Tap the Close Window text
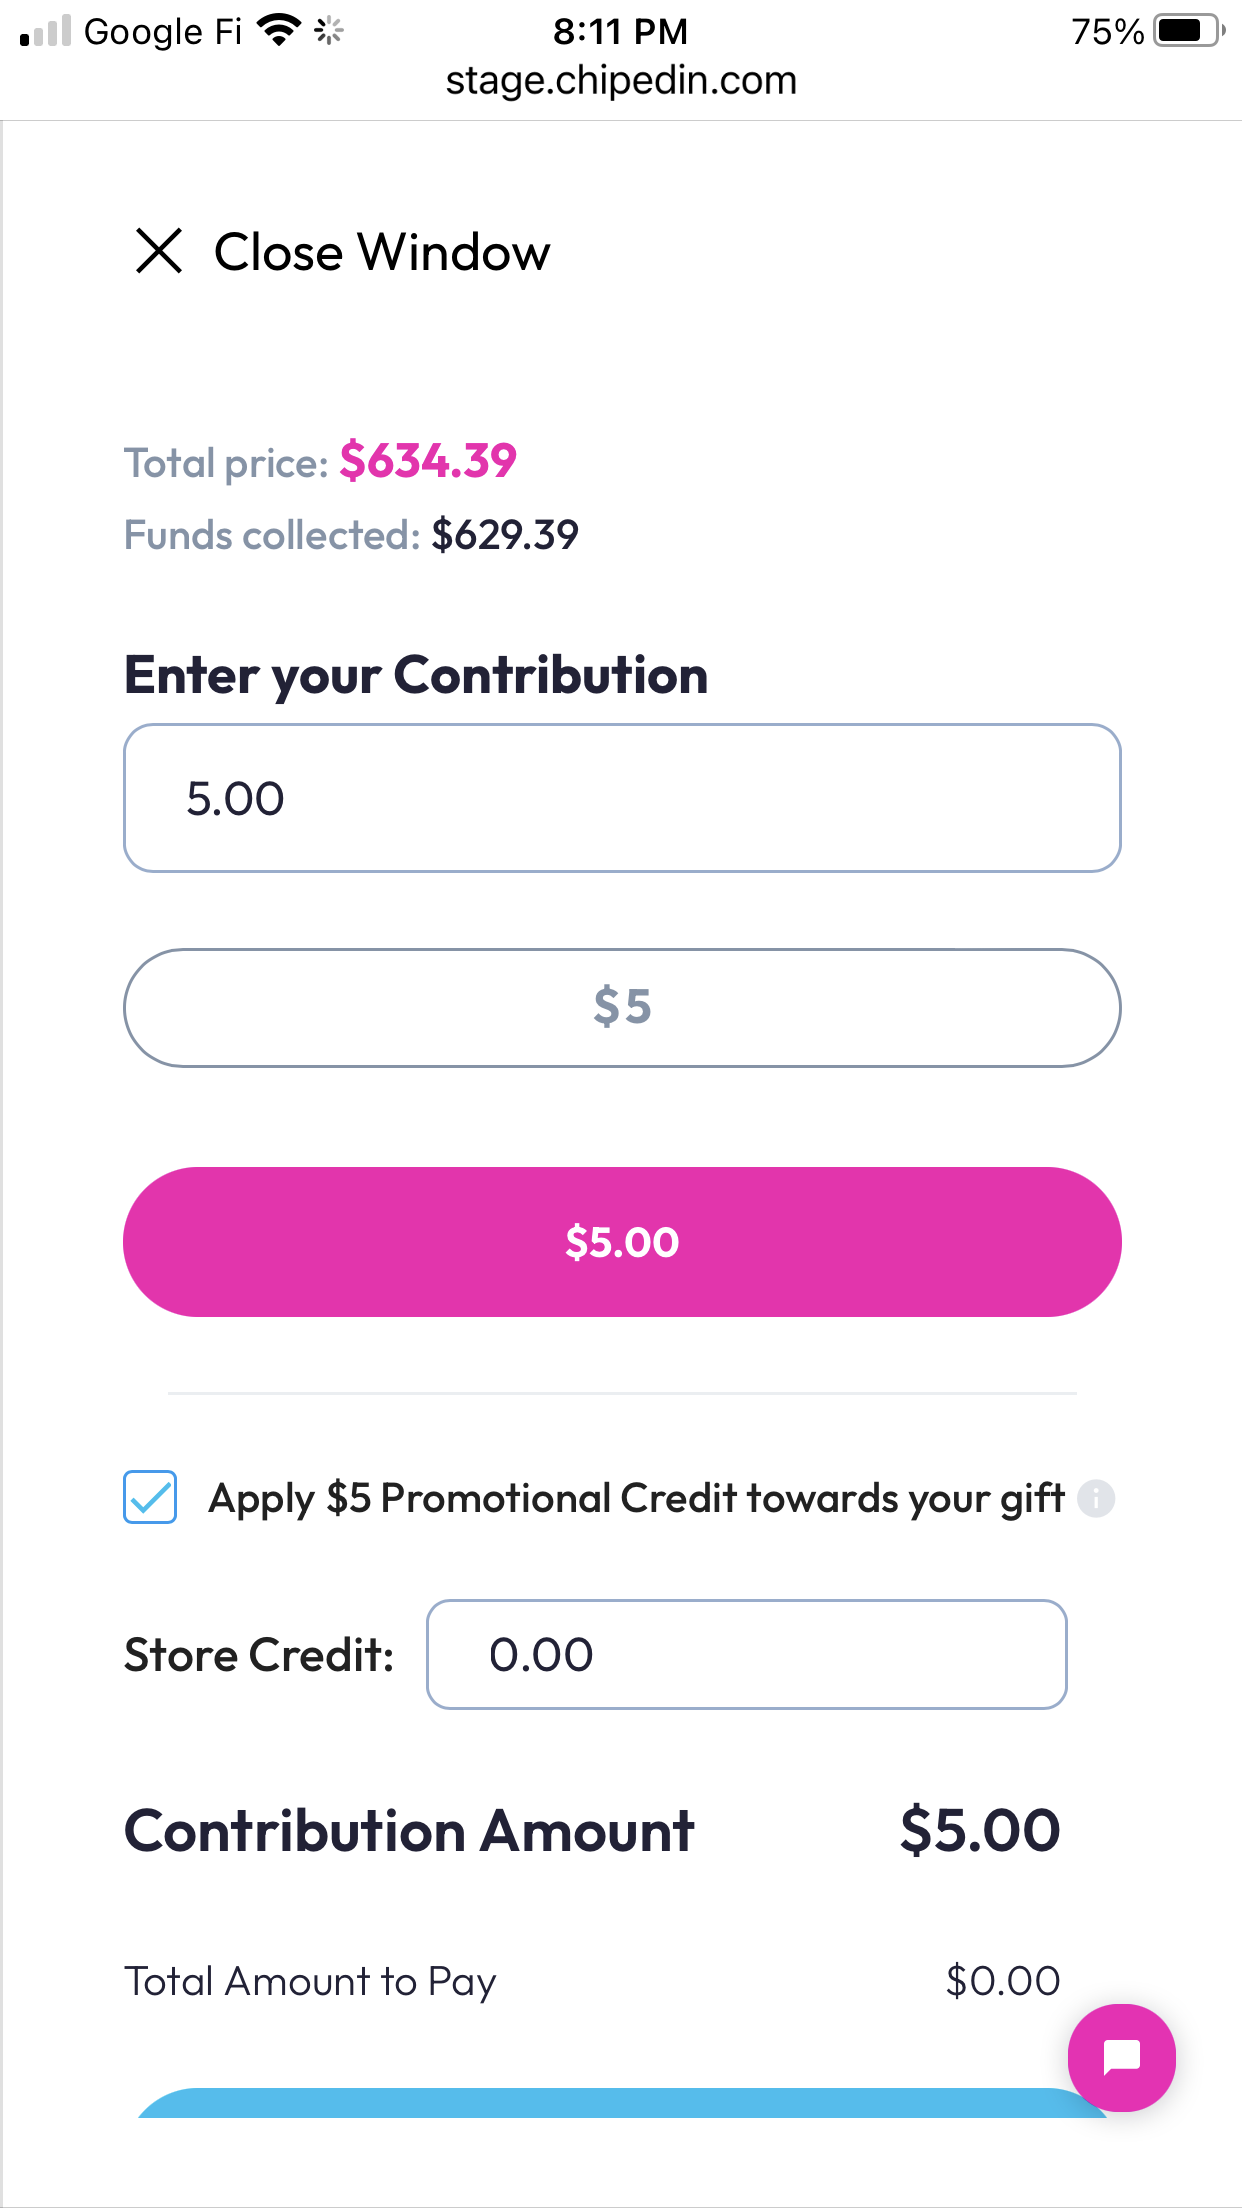The width and height of the screenshot is (1242, 2208). click(x=382, y=252)
